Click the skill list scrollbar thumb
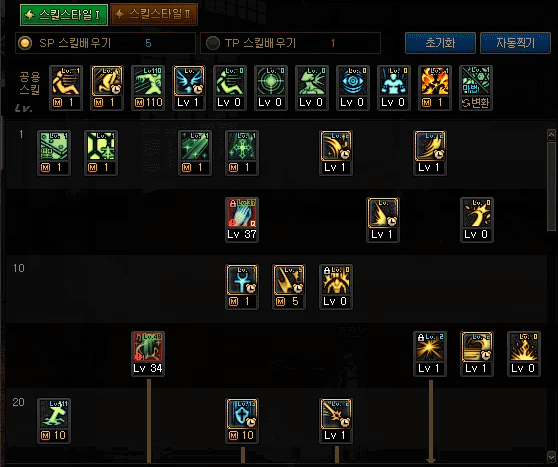The height and width of the screenshot is (467, 558). click(551, 187)
